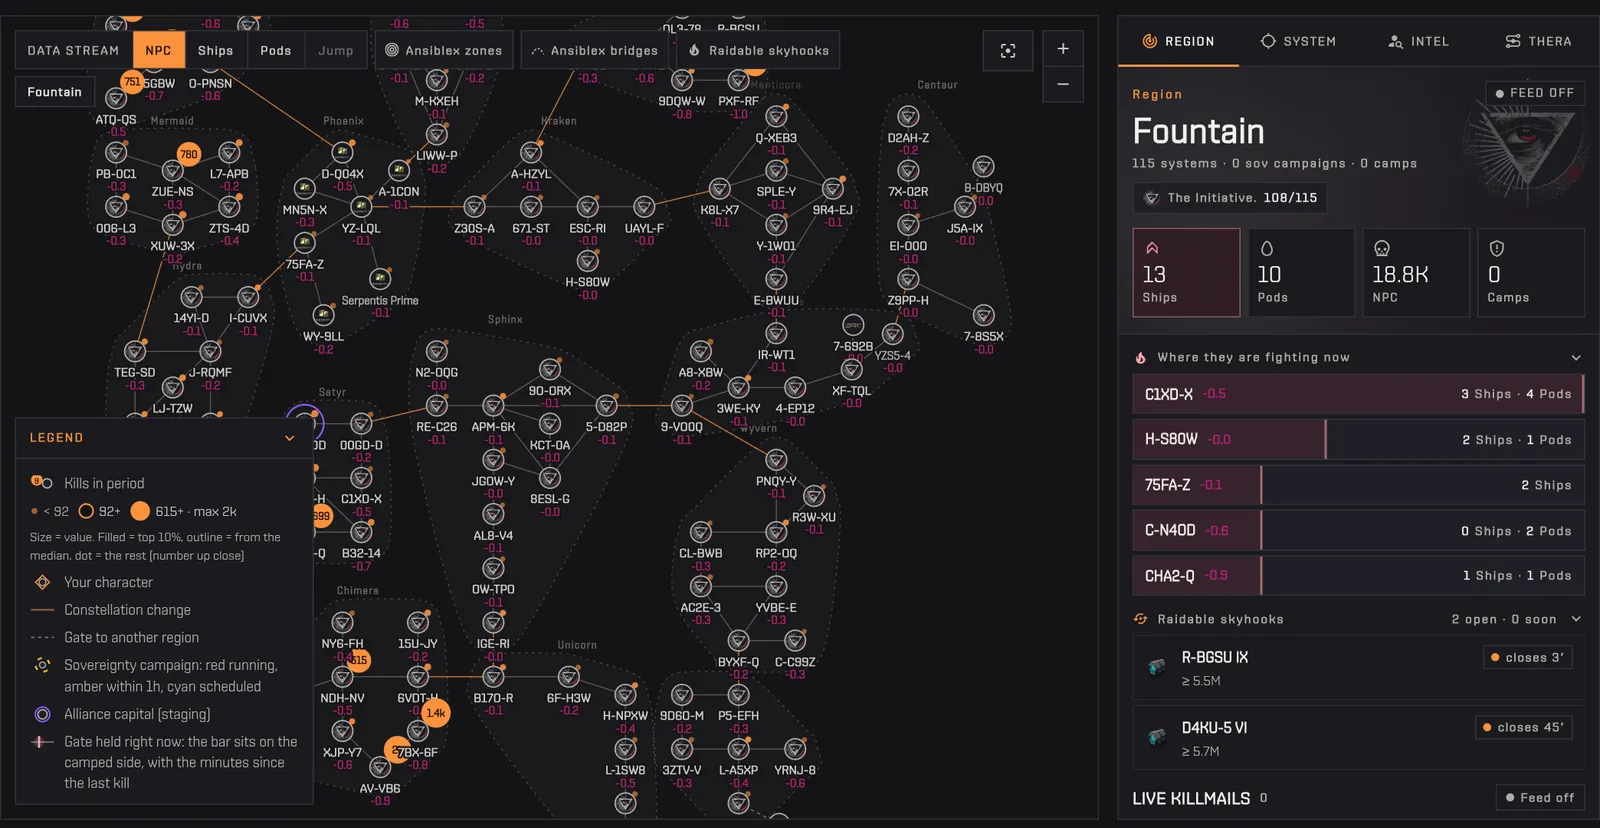Click the H-S80W system node icon
The height and width of the screenshot is (828, 1600).
coord(588,261)
